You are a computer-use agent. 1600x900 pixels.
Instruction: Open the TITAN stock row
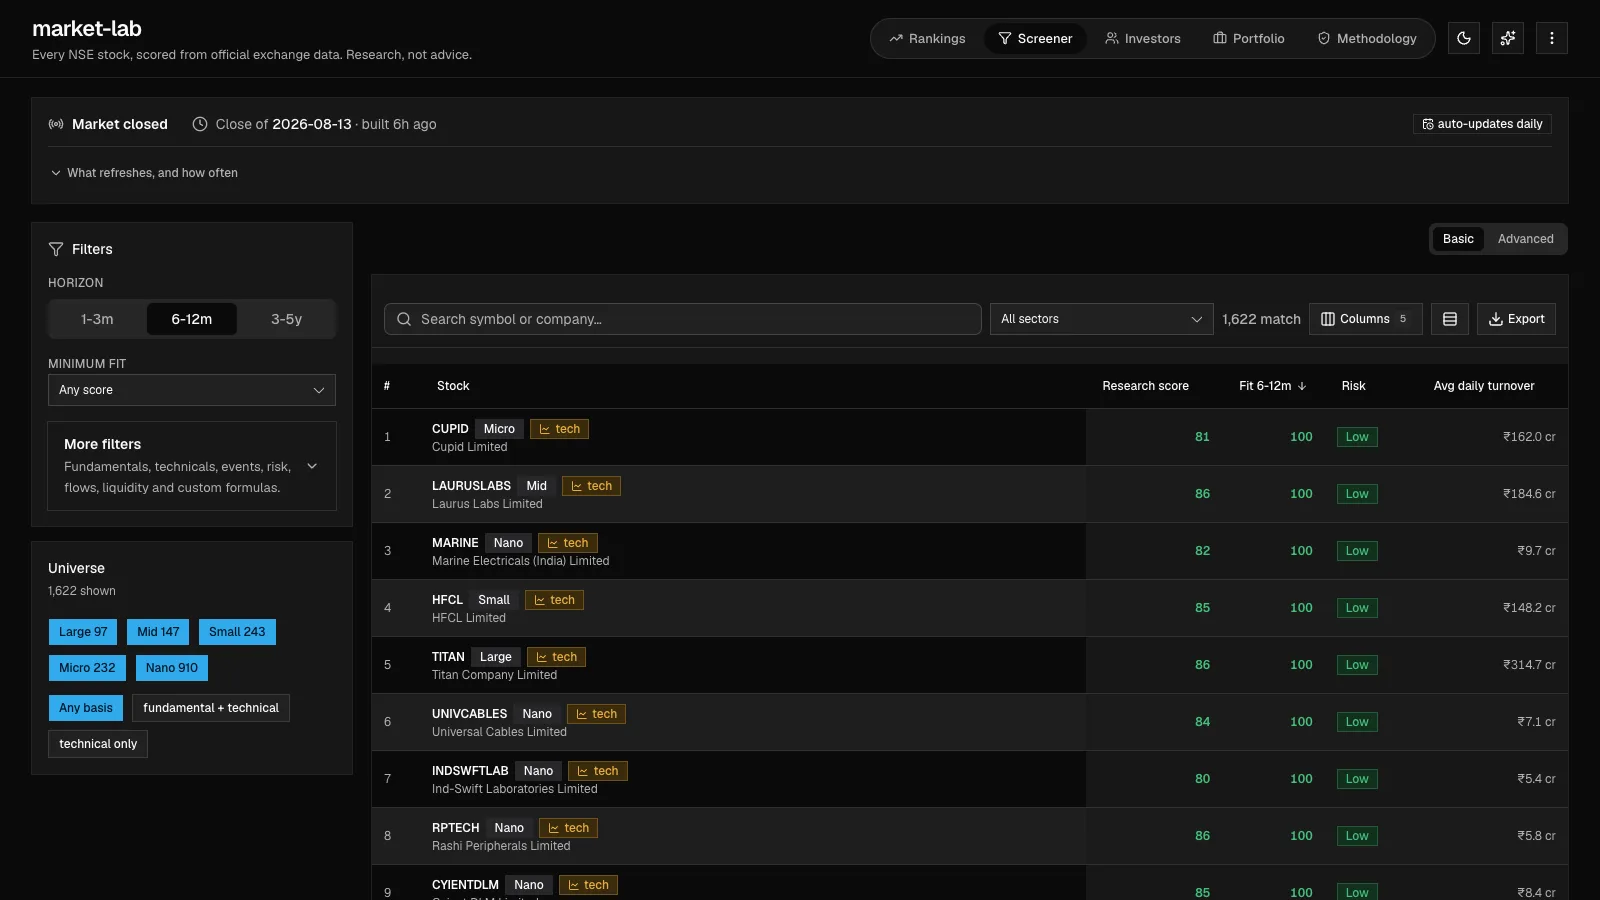point(970,665)
